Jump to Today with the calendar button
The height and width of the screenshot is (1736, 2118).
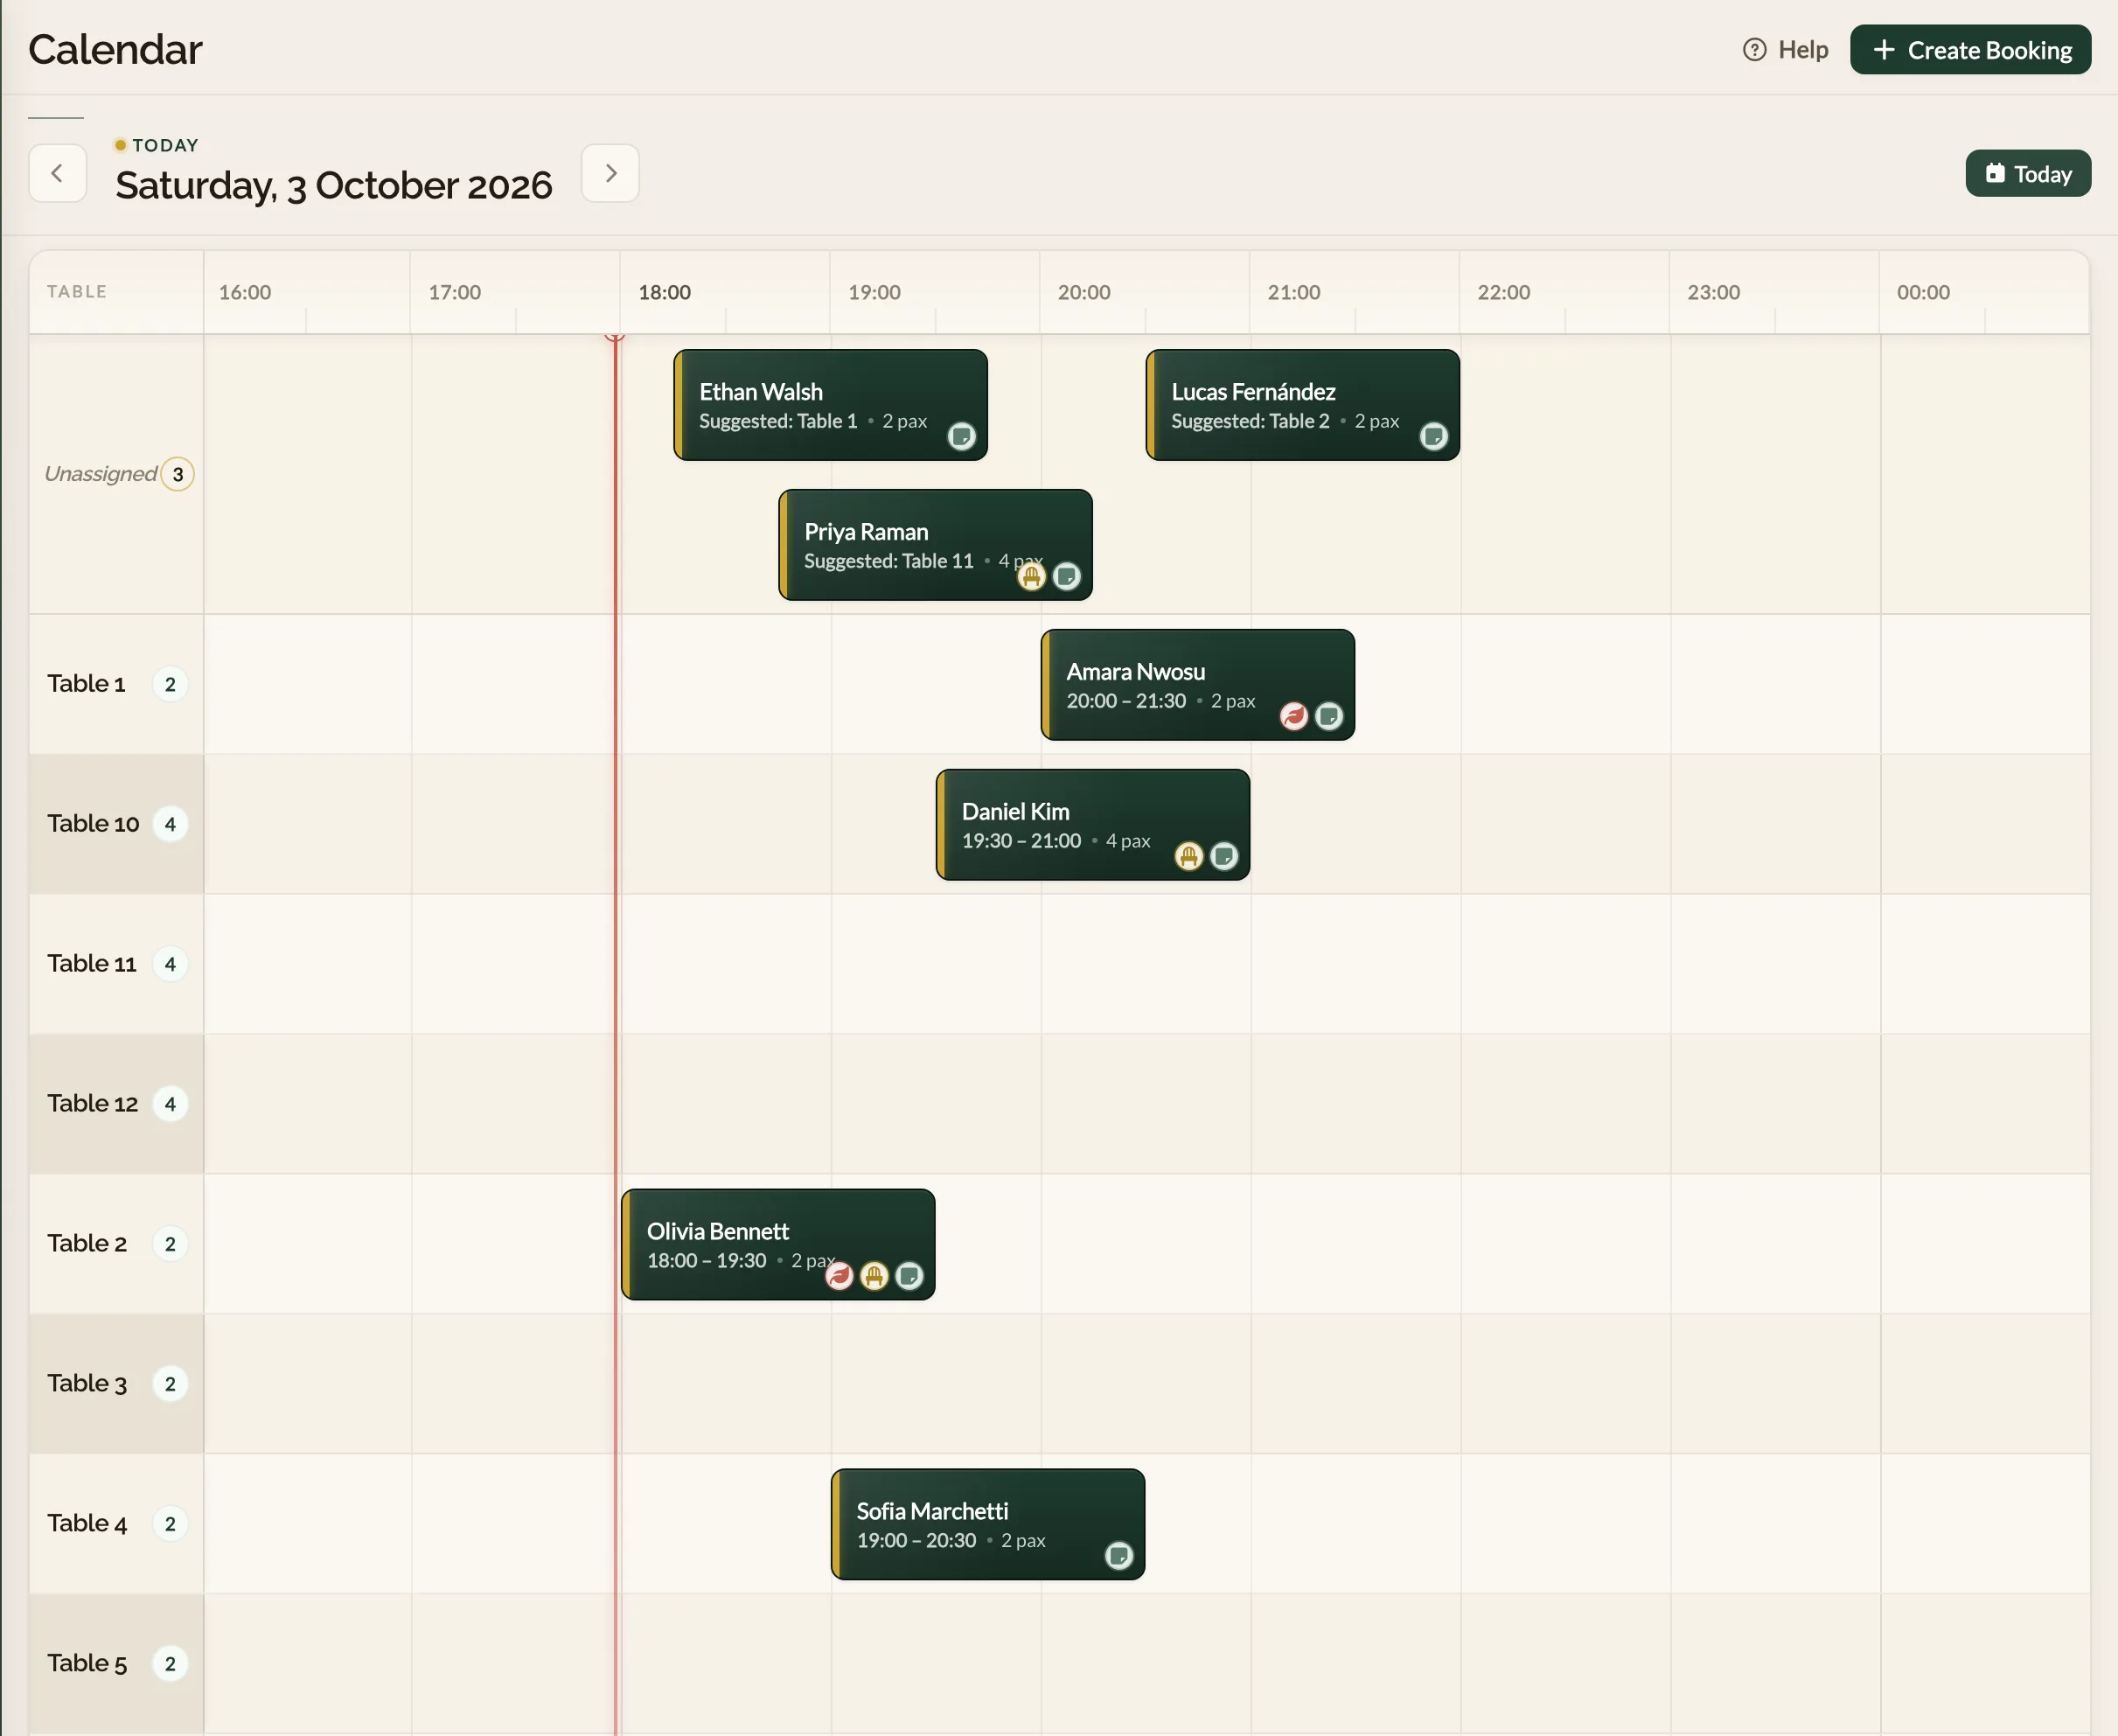click(2028, 174)
